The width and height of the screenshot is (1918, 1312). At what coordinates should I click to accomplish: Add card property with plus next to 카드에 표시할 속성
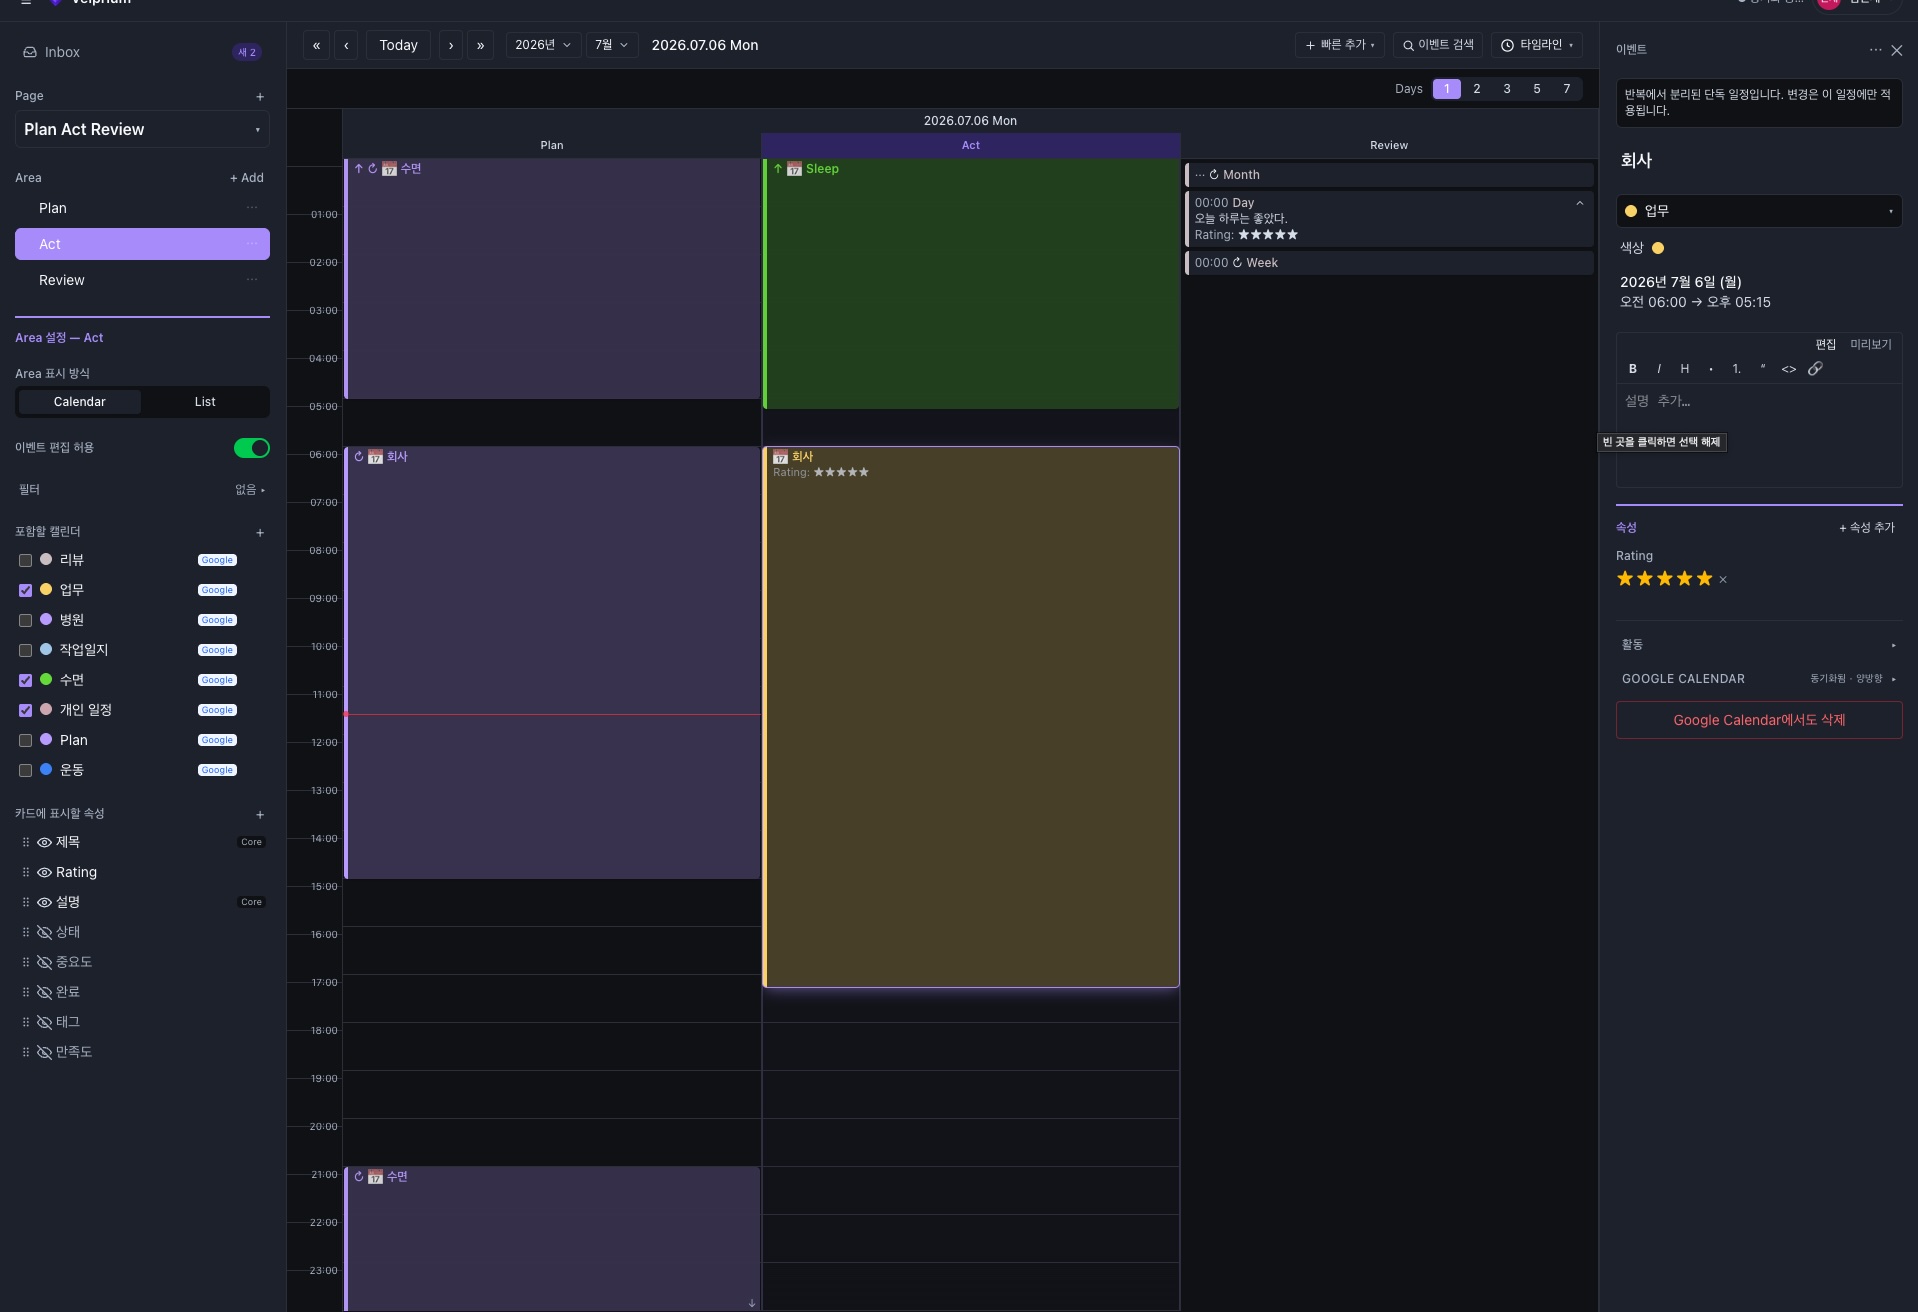(260, 815)
